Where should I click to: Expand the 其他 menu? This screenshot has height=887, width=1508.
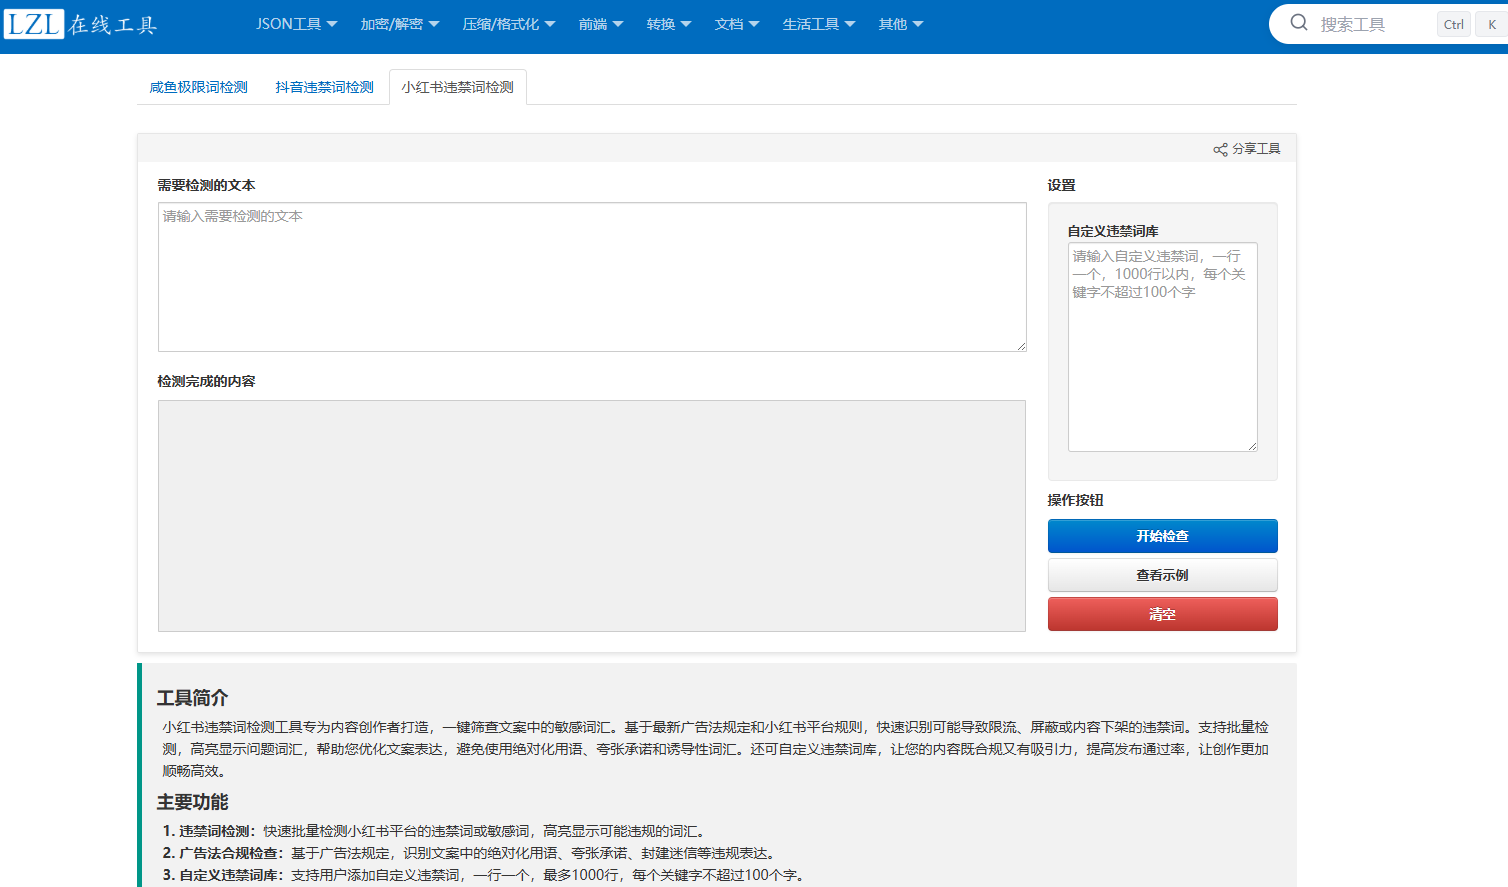click(901, 24)
